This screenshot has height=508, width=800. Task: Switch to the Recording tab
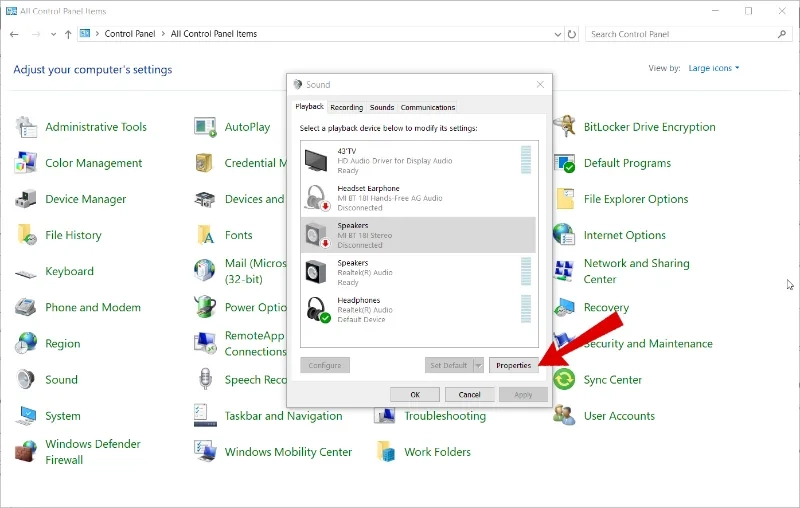(x=346, y=107)
